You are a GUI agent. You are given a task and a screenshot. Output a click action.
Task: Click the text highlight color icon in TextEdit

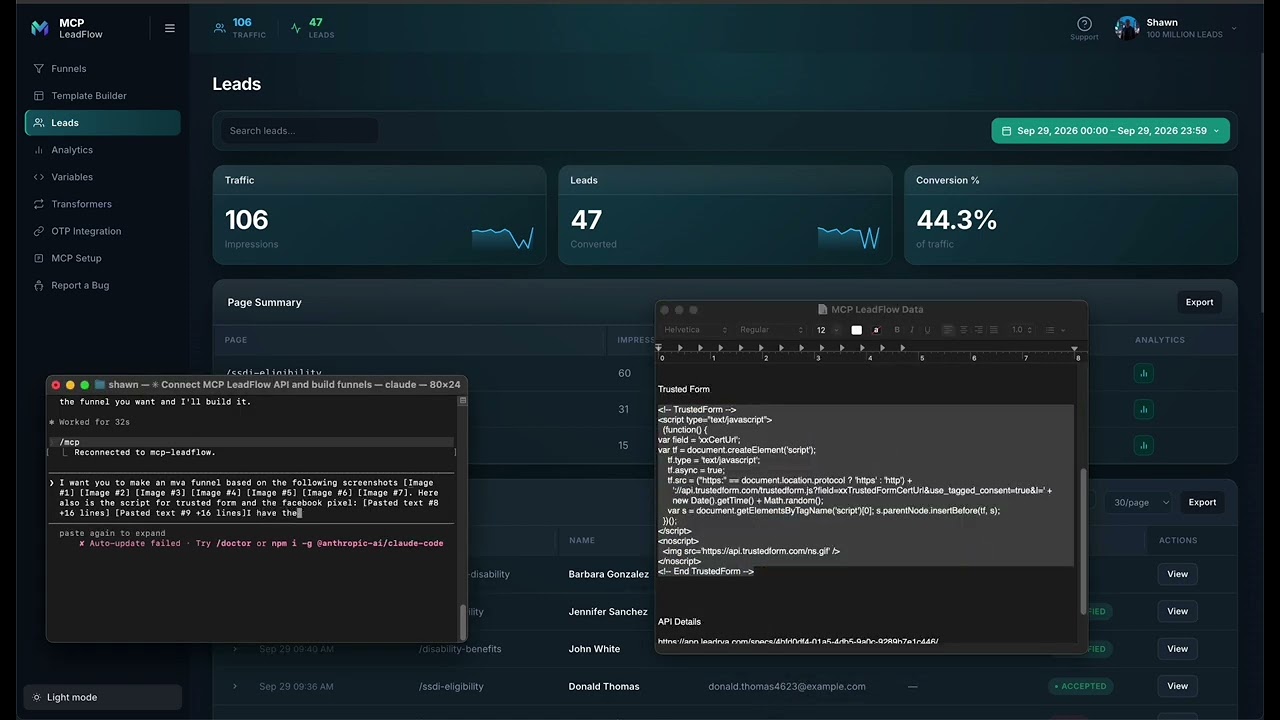click(x=876, y=330)
